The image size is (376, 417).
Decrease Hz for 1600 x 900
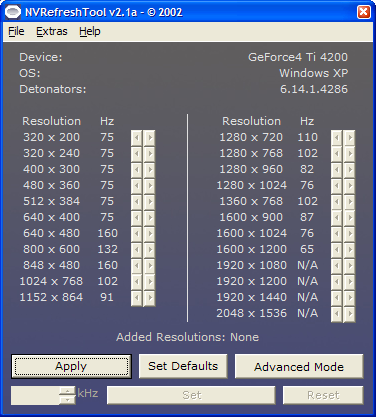tap(337, 218)
